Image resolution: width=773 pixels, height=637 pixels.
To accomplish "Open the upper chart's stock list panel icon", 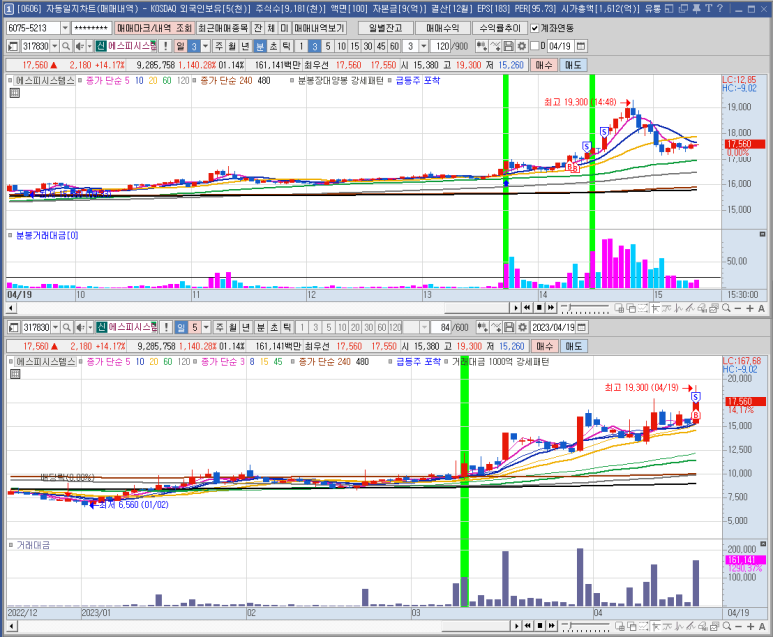I will (13, 46).
